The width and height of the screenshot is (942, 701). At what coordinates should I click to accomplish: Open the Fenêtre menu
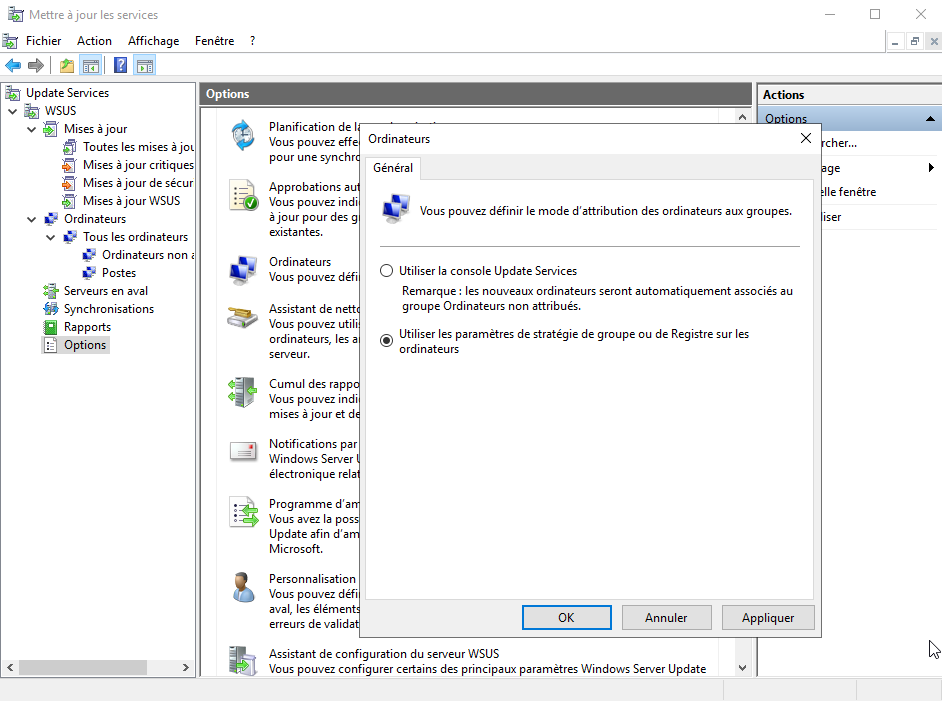click(214, 41)
